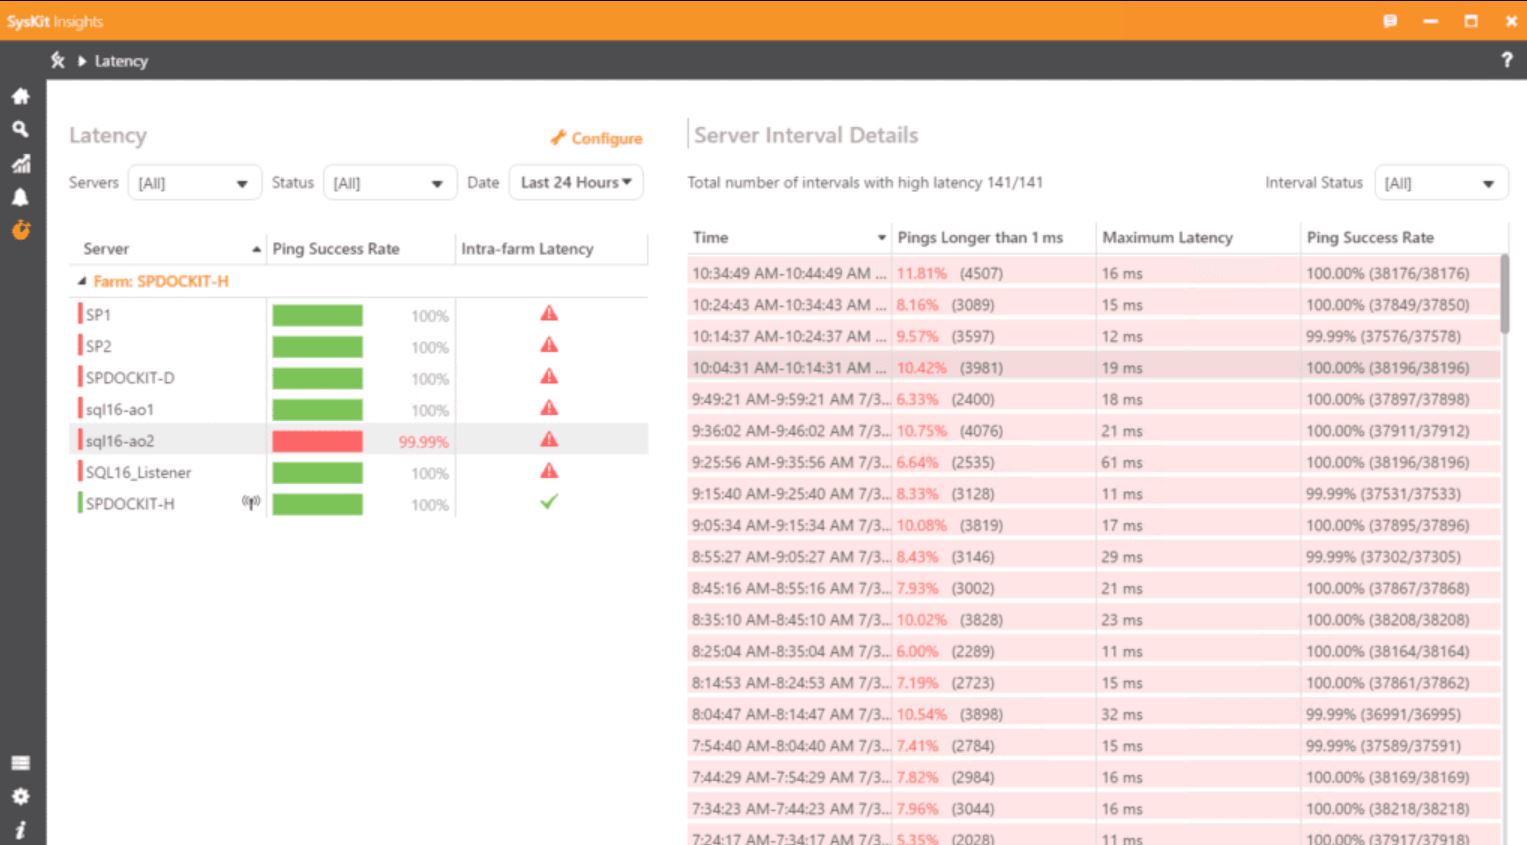
Task: Select the SPDOCKIT-D server row
Action: tap(358, 377)
